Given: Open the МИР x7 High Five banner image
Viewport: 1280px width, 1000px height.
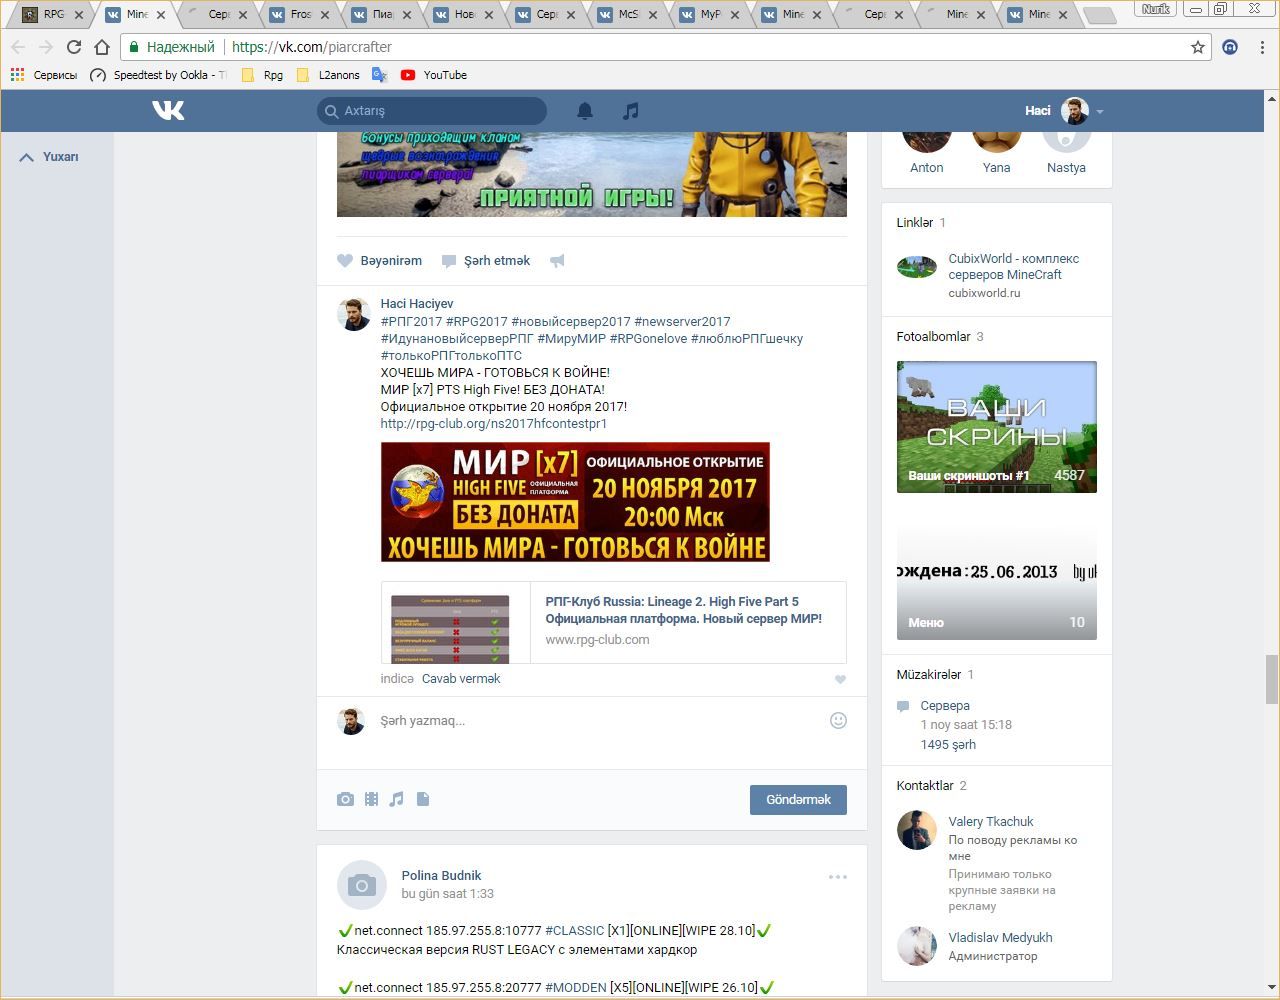Looking at the screenshot, I should [575, 502].
